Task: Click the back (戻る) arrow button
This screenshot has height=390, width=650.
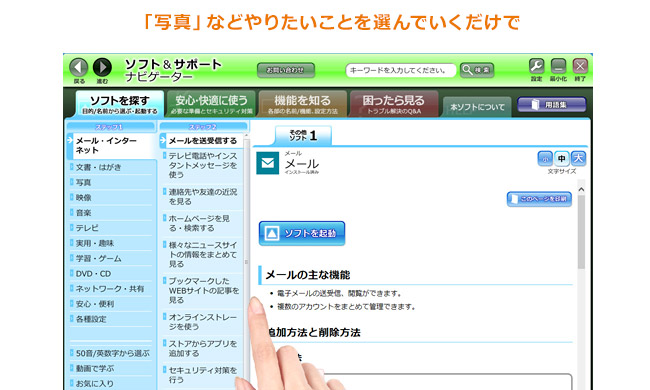Action: point(78,67)
